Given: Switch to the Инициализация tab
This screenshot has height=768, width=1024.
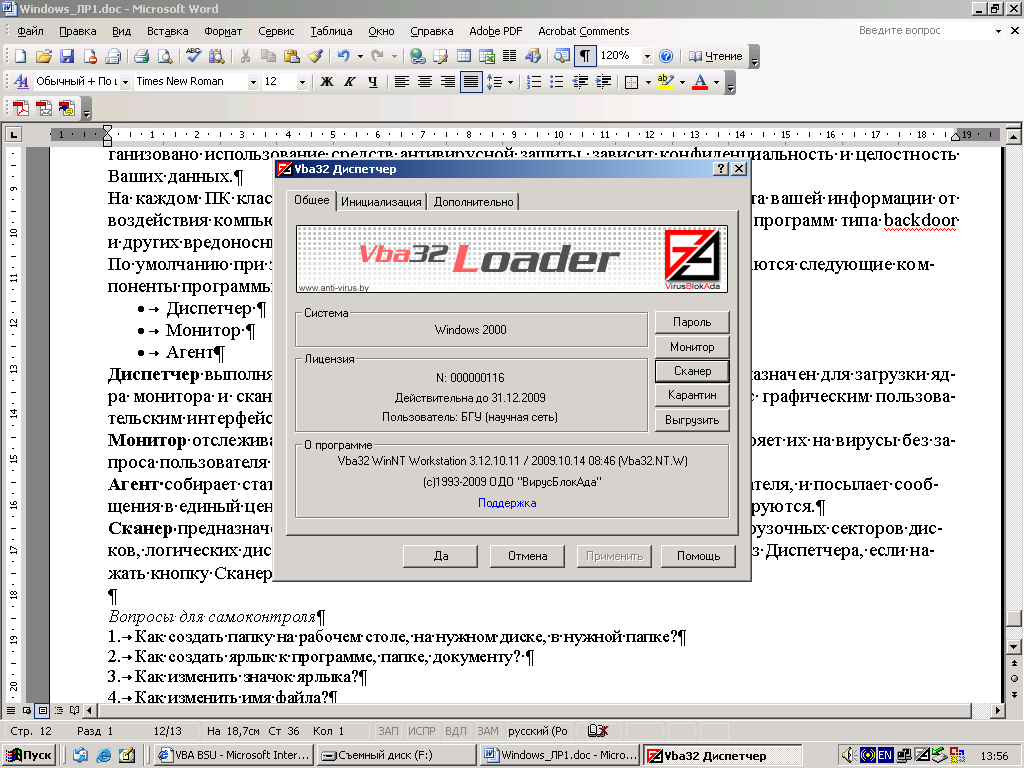Looking at the screenshot, I should pyautogui.click(x=381, y=202).
